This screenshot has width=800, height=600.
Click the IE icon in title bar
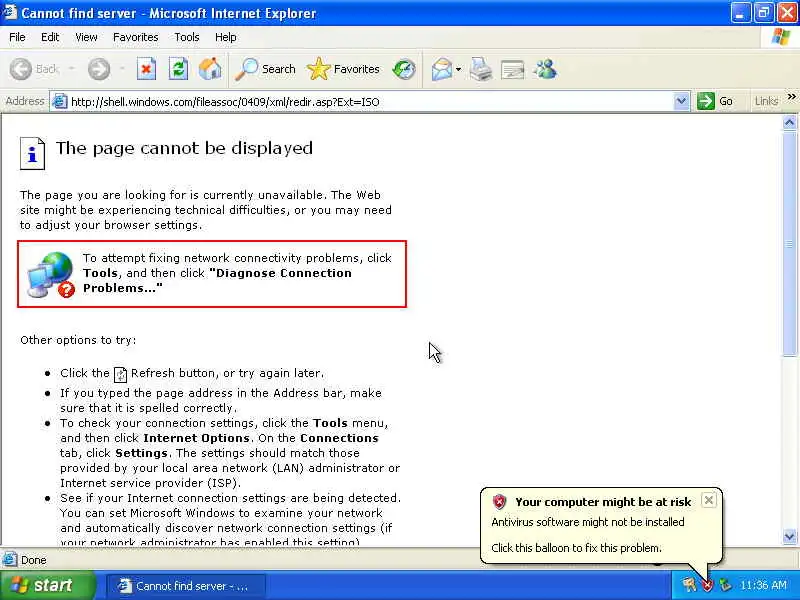pos(10,12)
